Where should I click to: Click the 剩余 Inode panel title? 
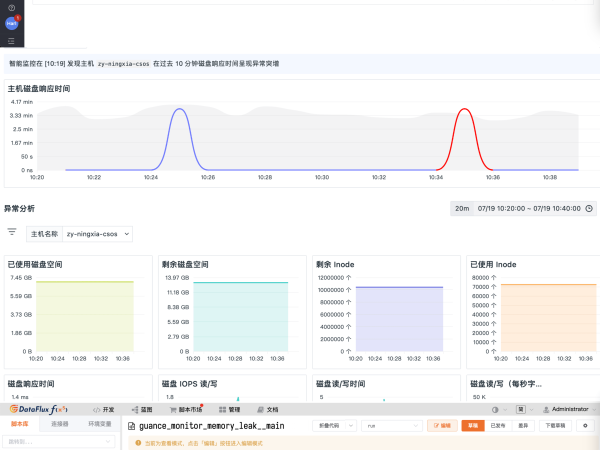click(x=335, y=264)
